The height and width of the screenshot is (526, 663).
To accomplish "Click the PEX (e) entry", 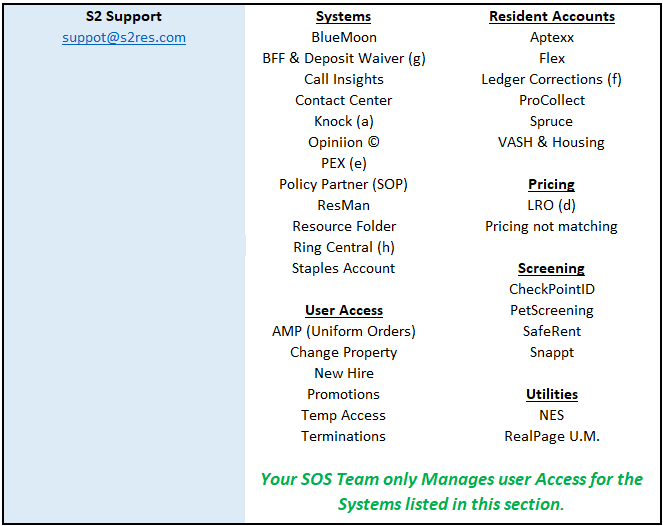I will coord(344,163).
